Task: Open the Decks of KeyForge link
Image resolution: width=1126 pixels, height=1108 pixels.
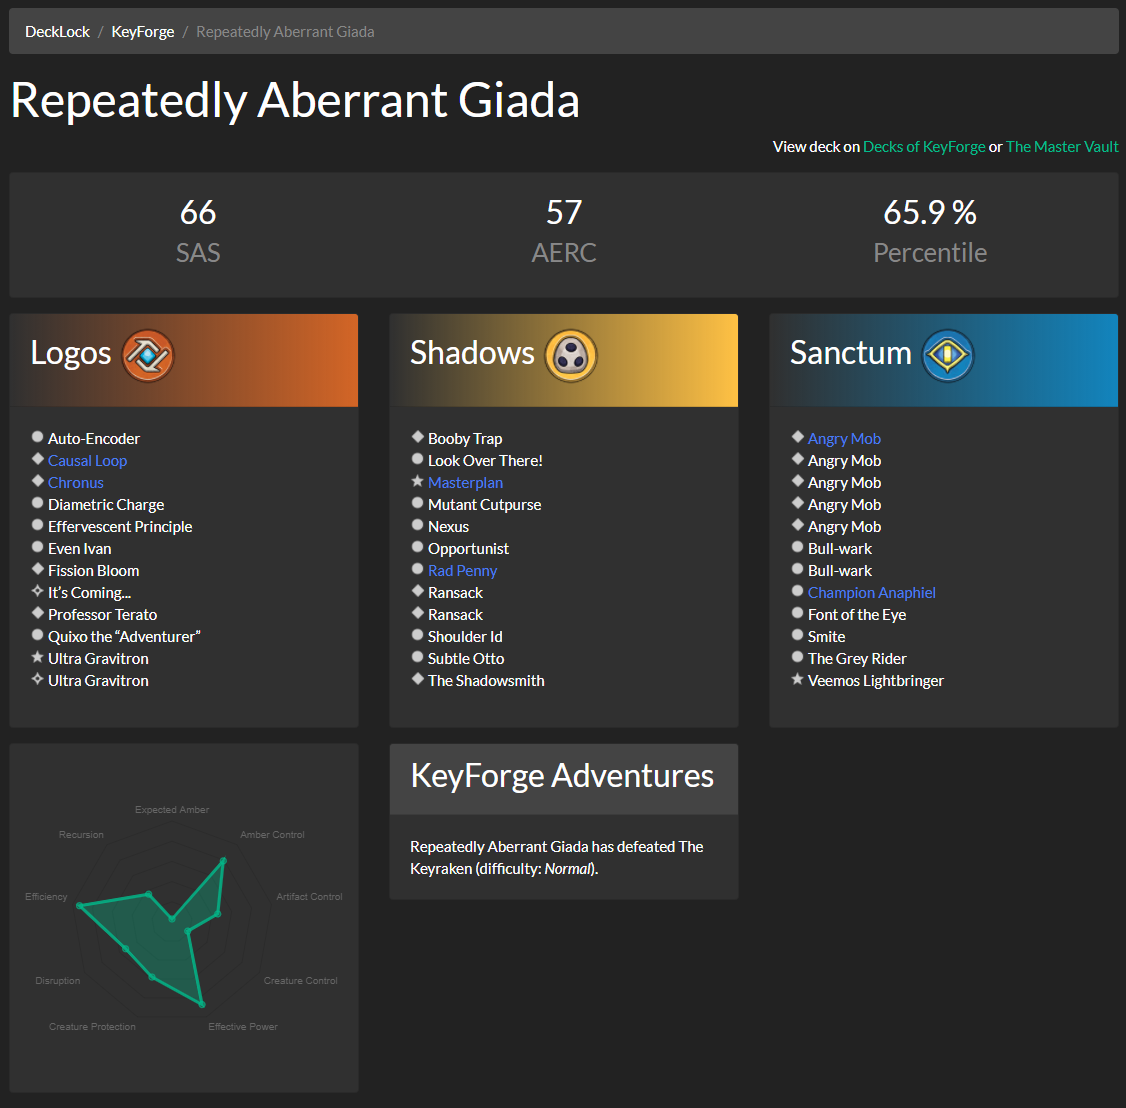Action: point(924,146)
